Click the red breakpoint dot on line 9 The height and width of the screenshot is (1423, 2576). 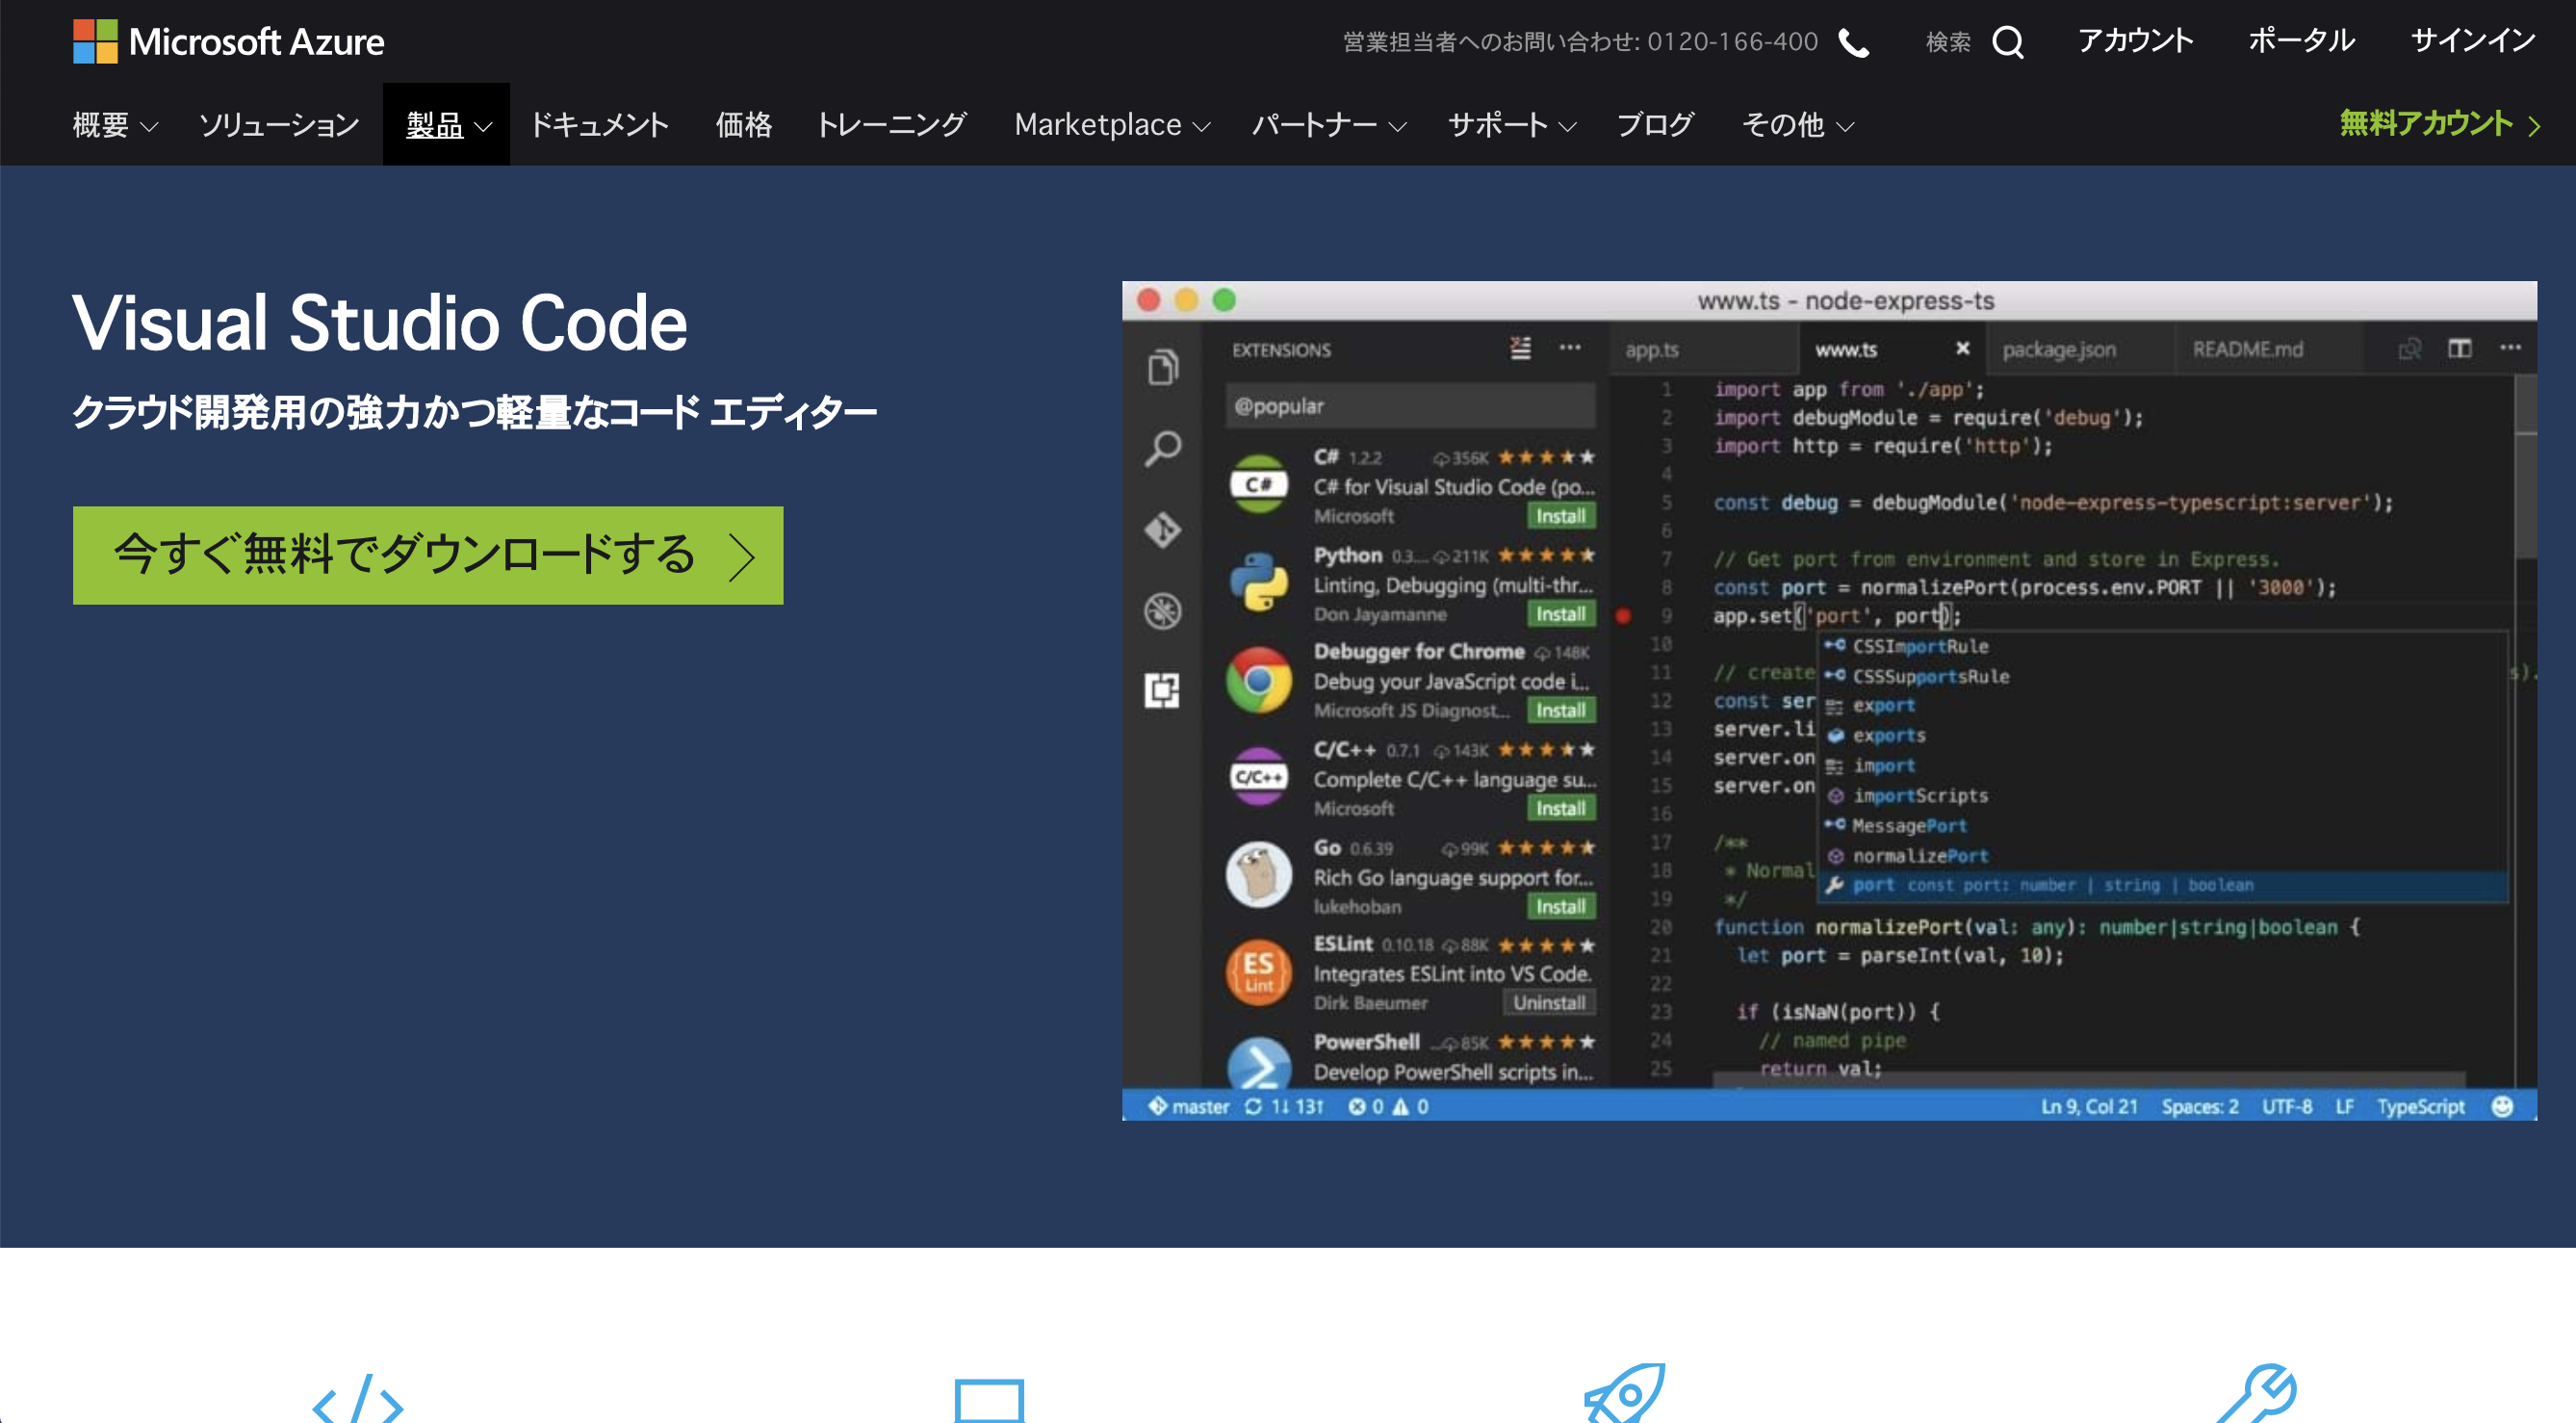point(1623,616)
